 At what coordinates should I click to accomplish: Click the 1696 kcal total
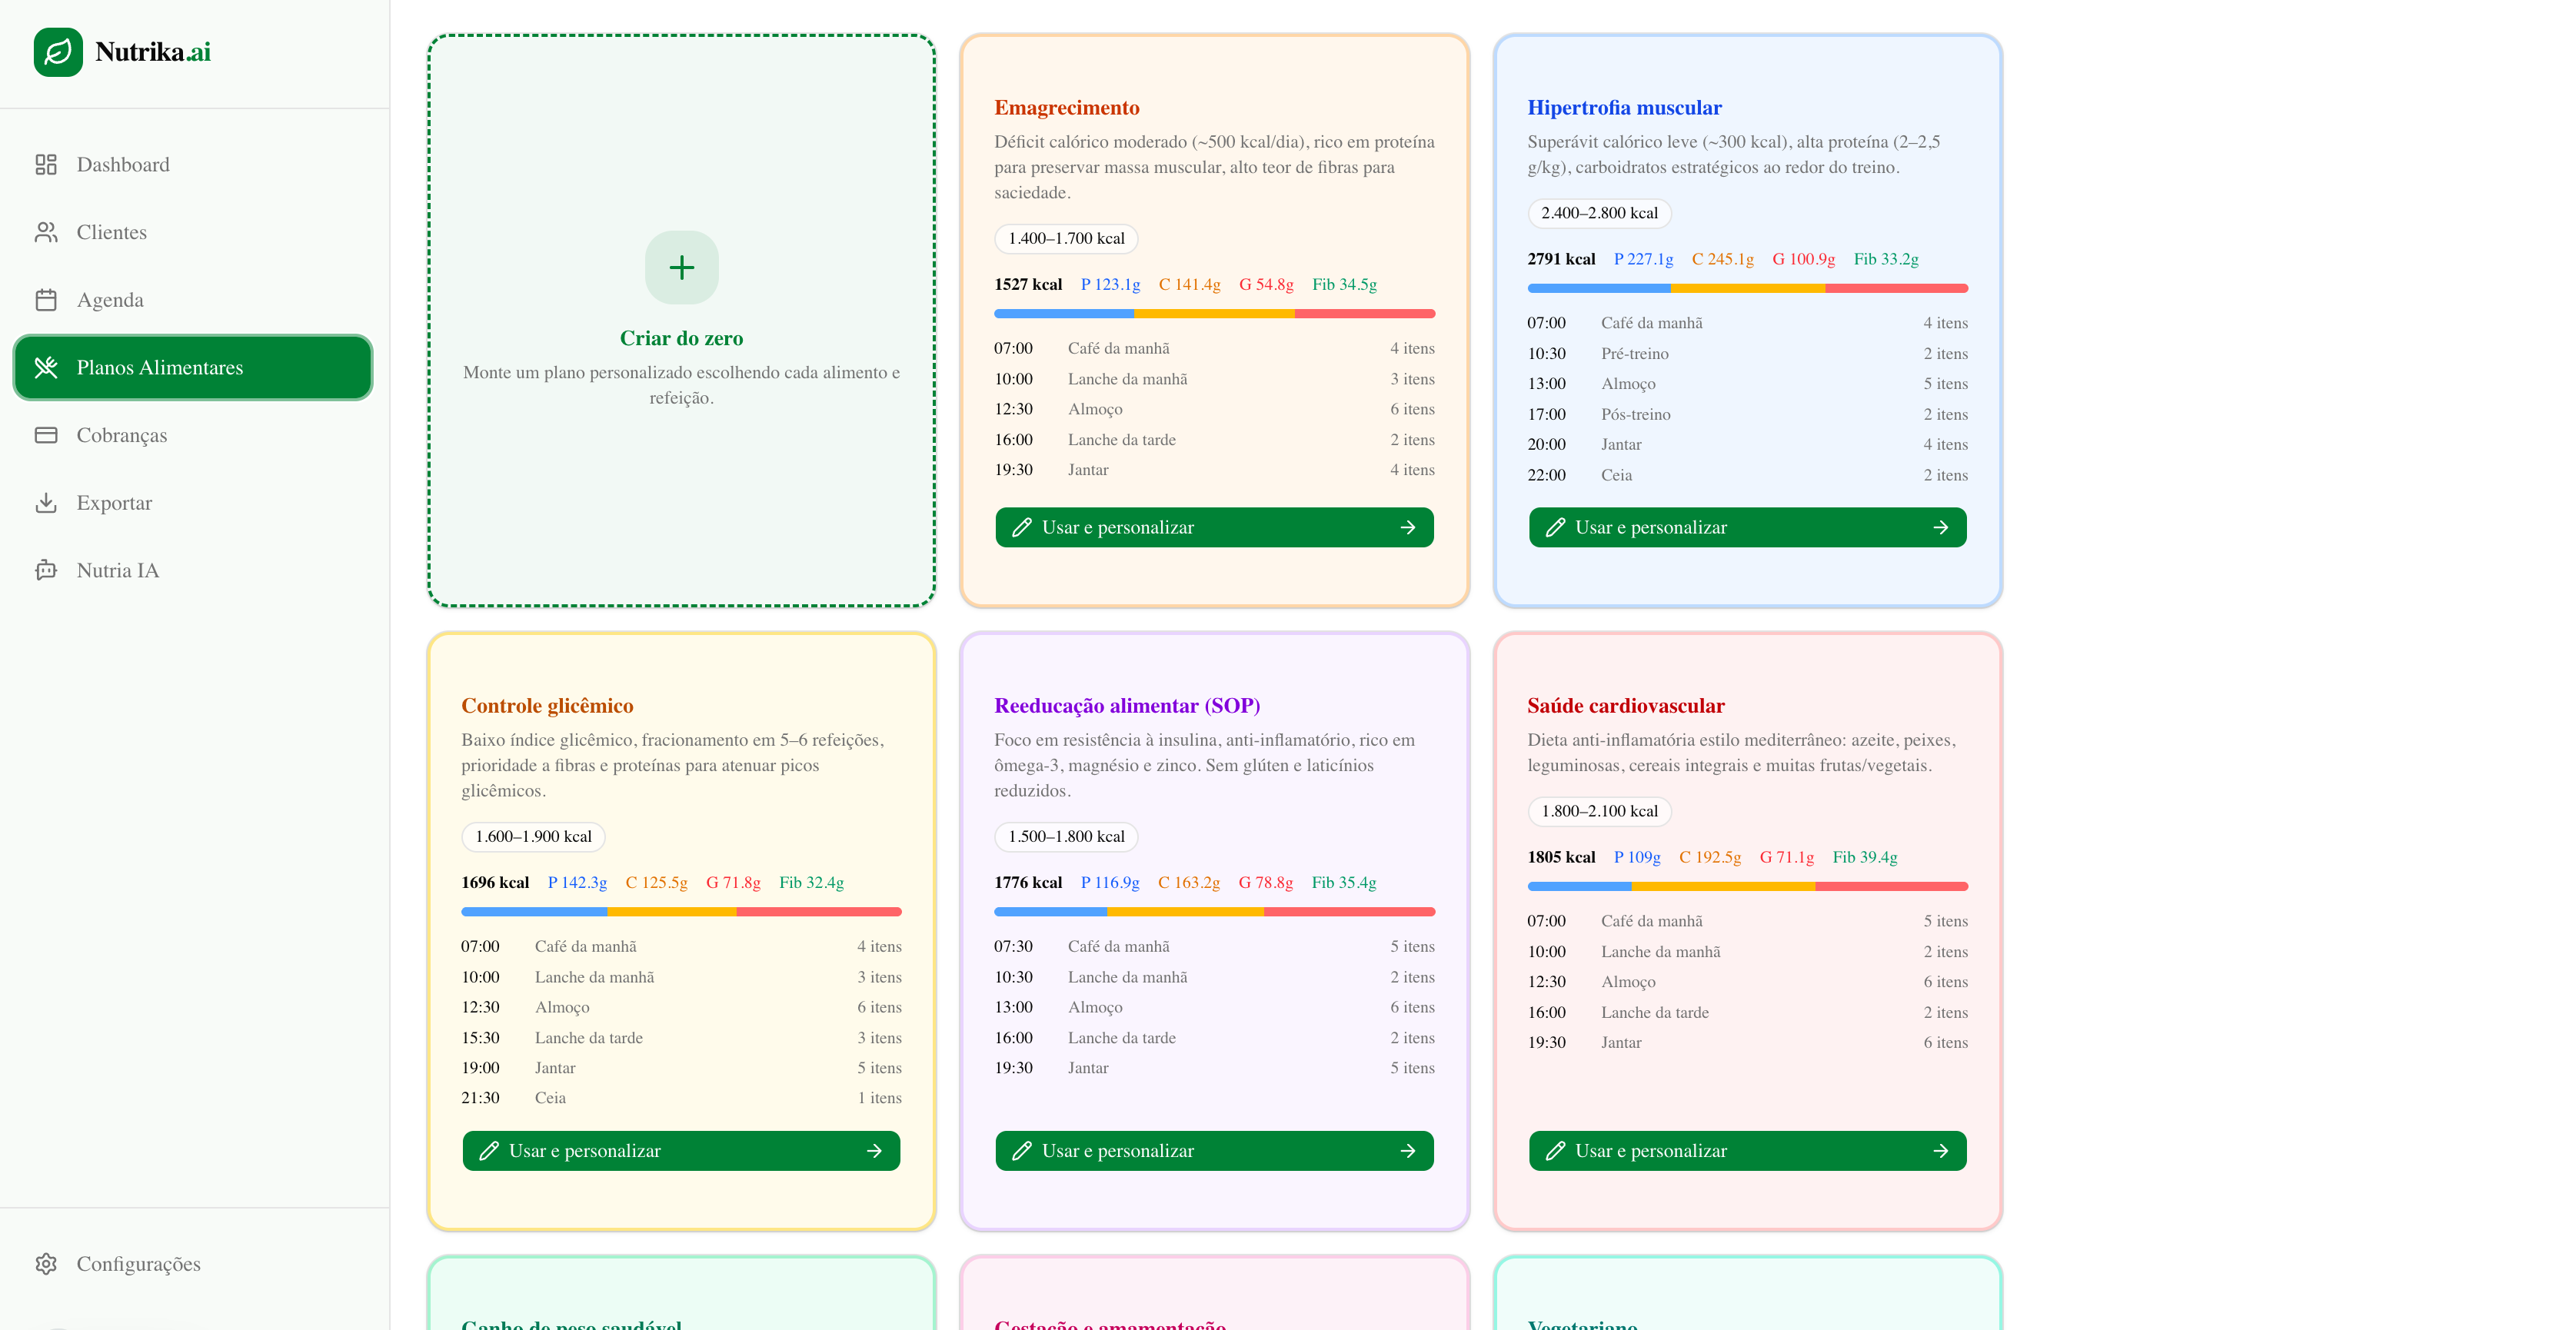495,883
